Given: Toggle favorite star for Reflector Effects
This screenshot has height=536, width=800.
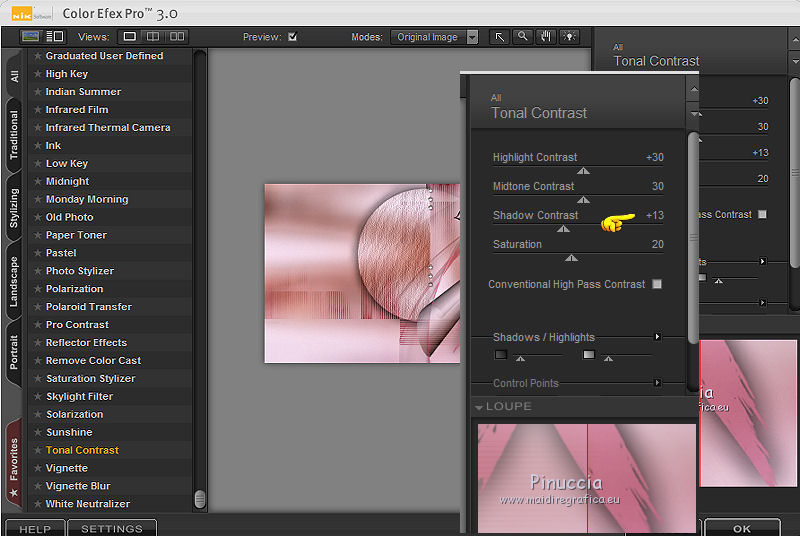Looking at the screenshot, I should tap(37, 342).
